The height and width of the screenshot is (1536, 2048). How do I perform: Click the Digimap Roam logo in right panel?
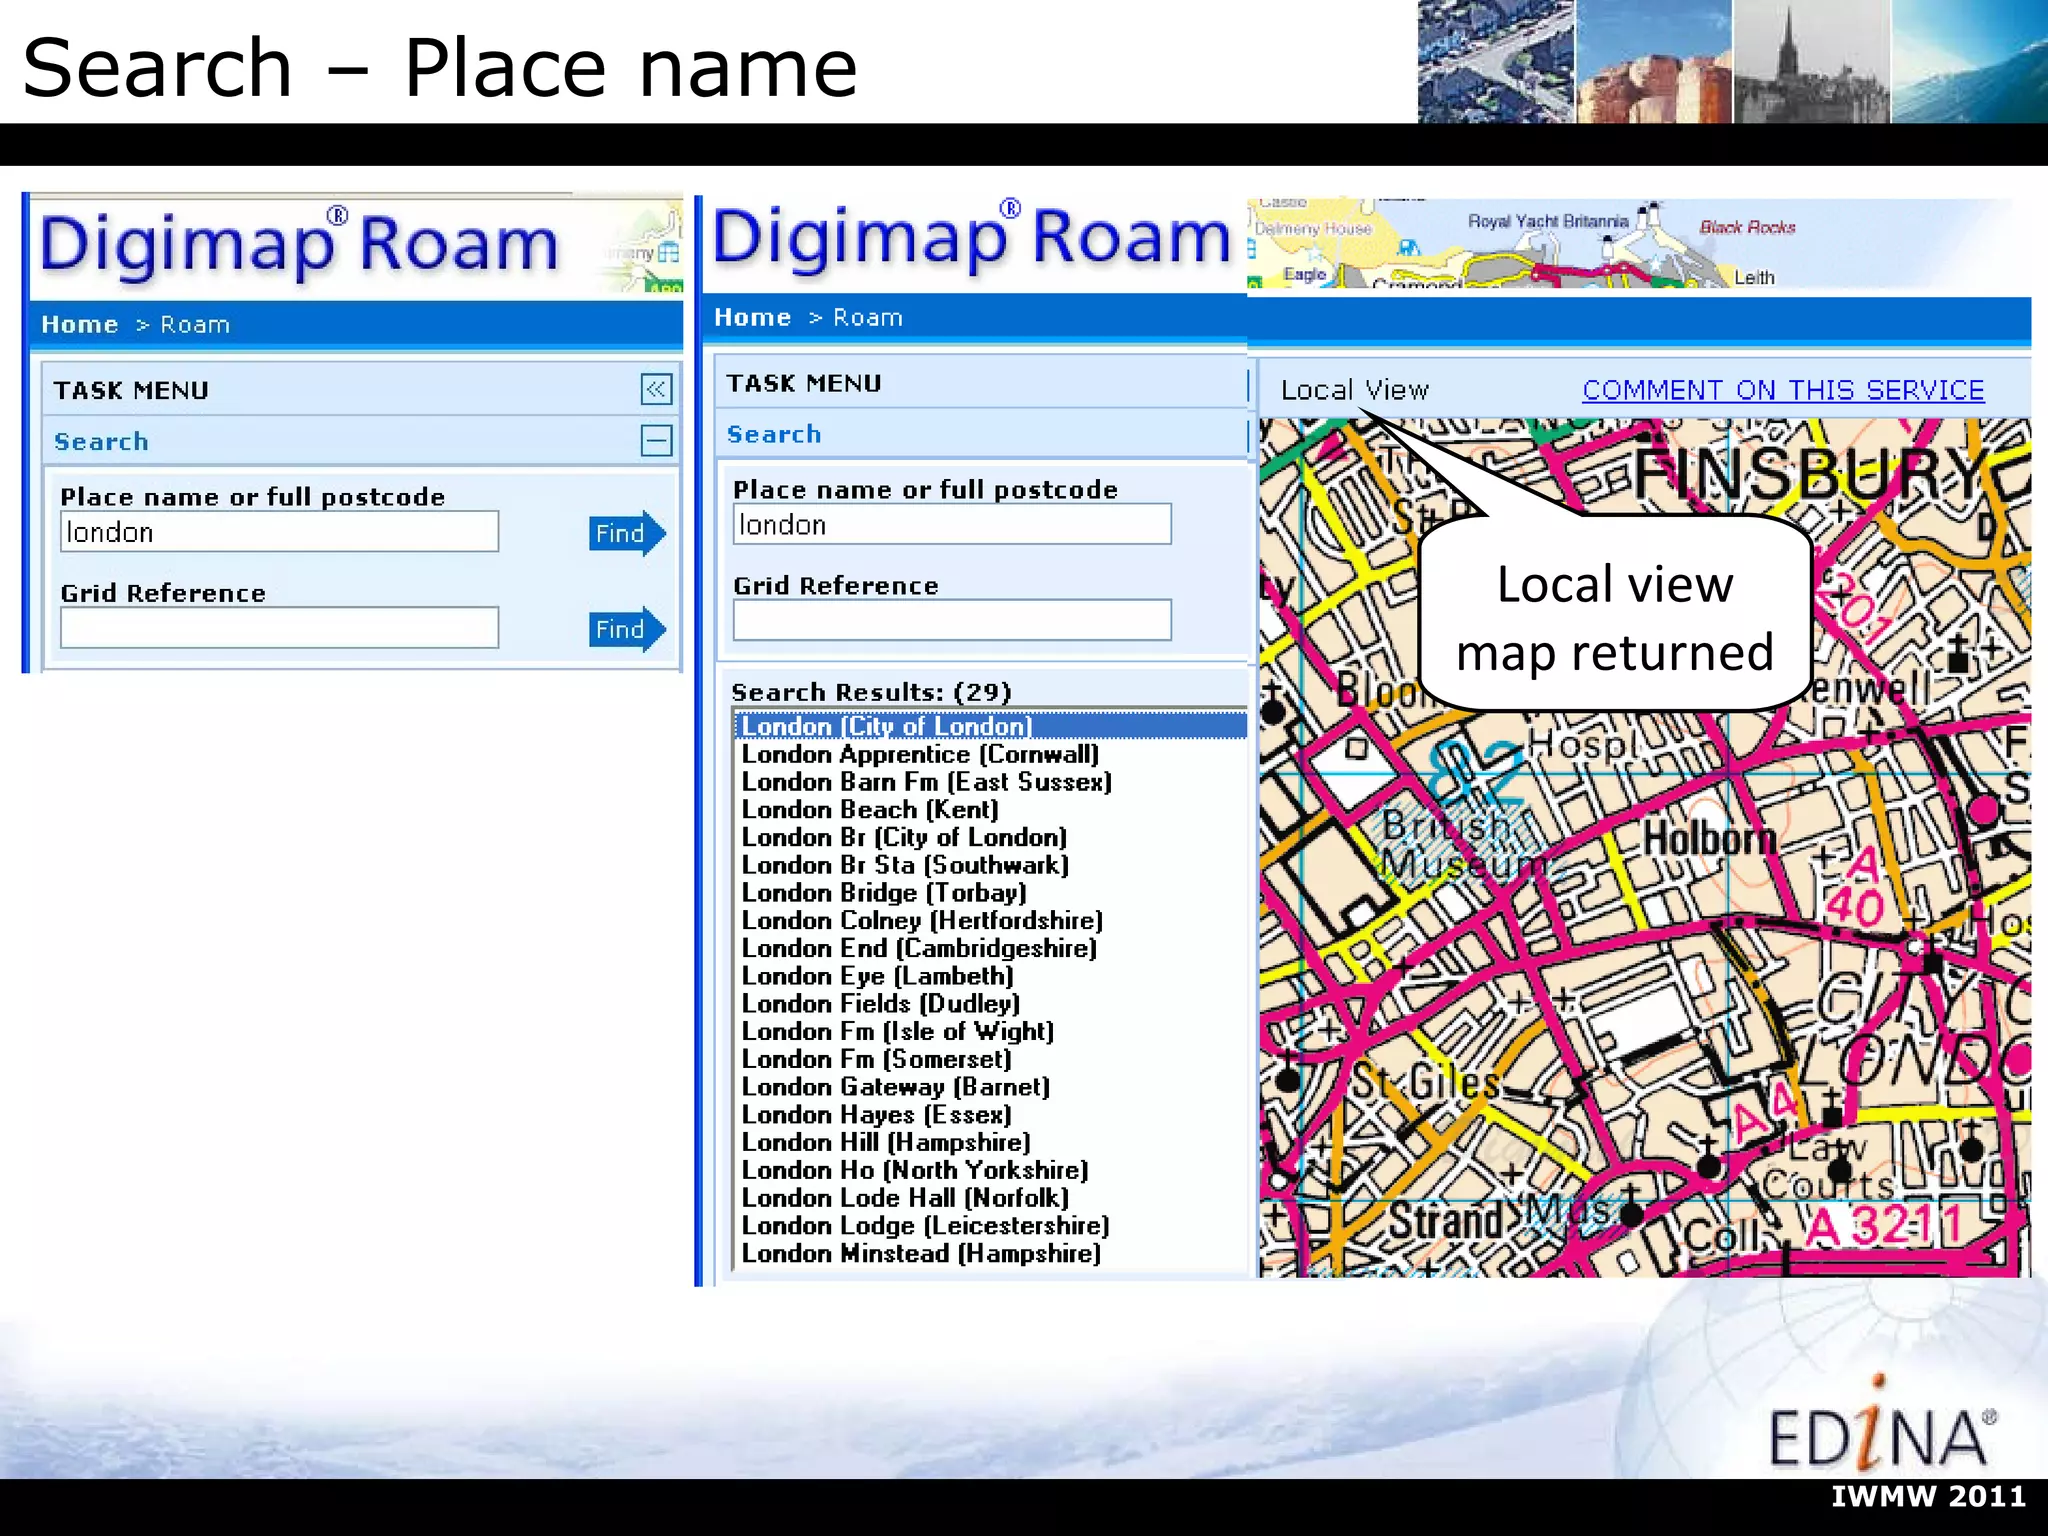pos(971,238)
